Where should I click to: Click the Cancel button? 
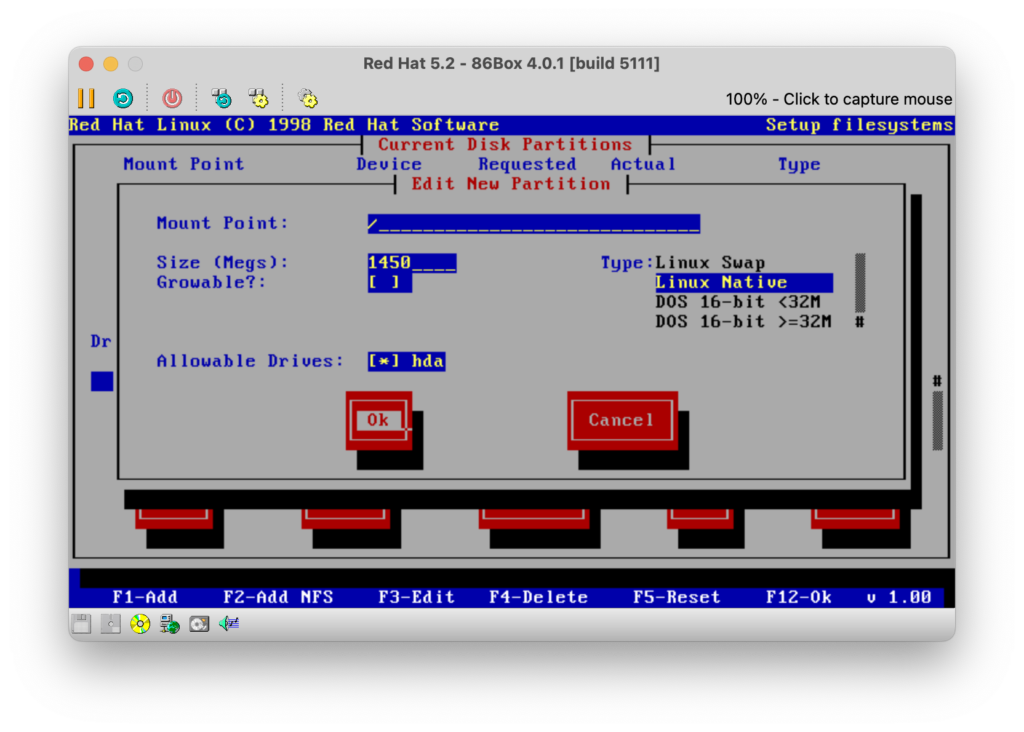tap(622, 420)
